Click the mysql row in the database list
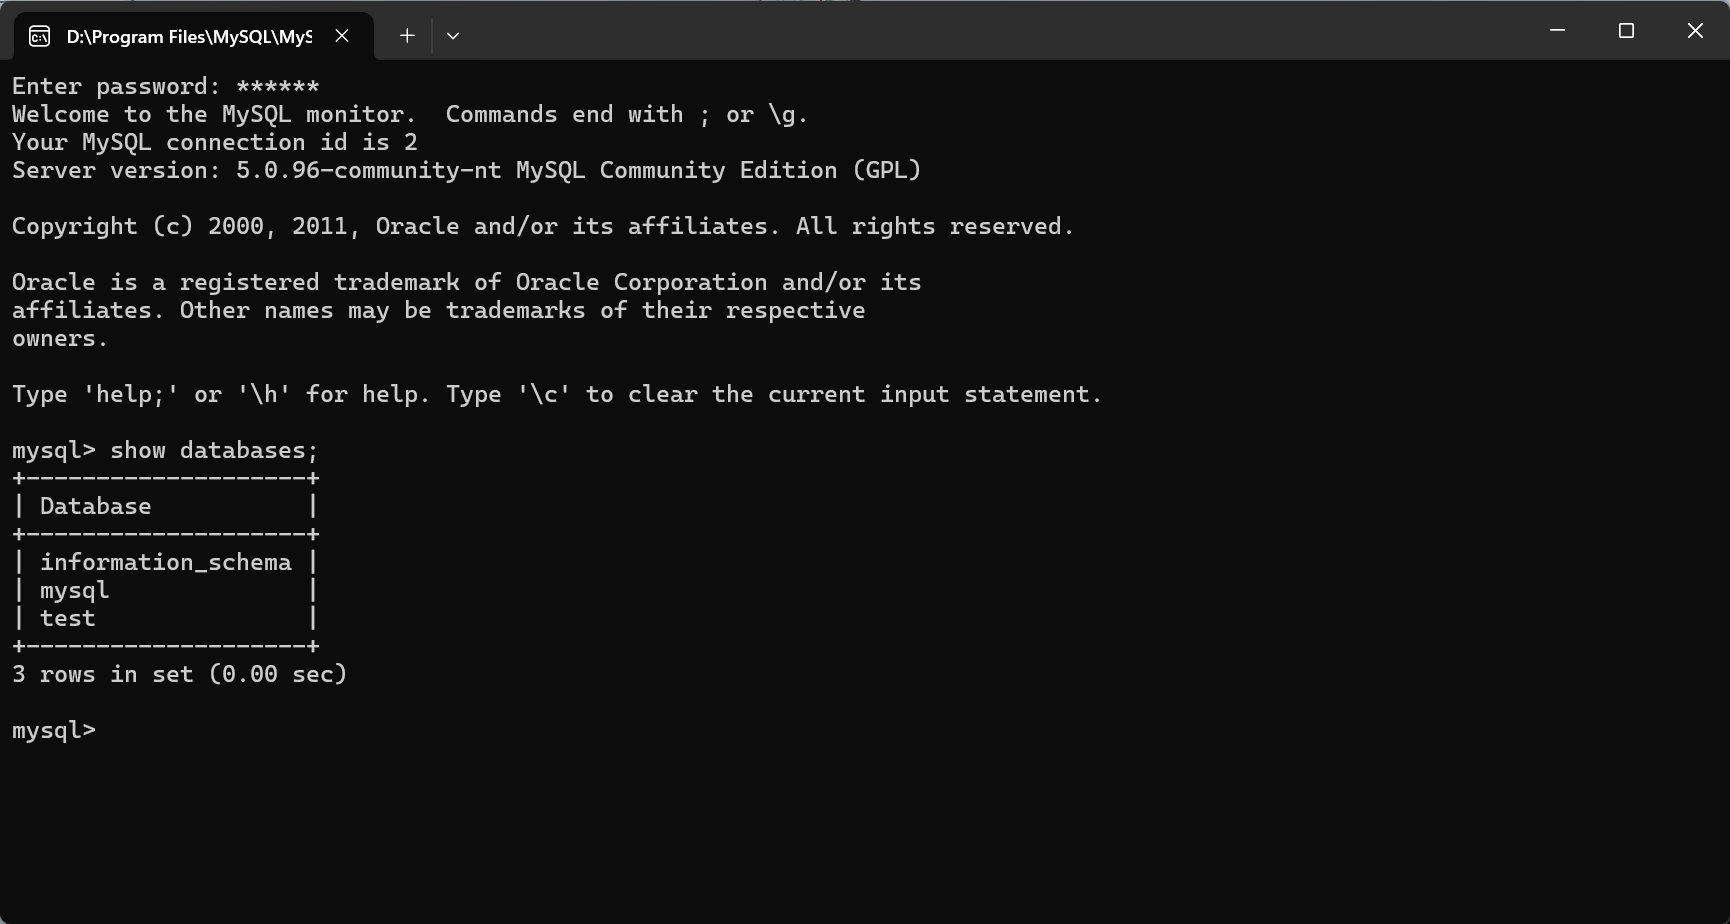This screenshot has width=1730, height=924. [x=75, y=591]
